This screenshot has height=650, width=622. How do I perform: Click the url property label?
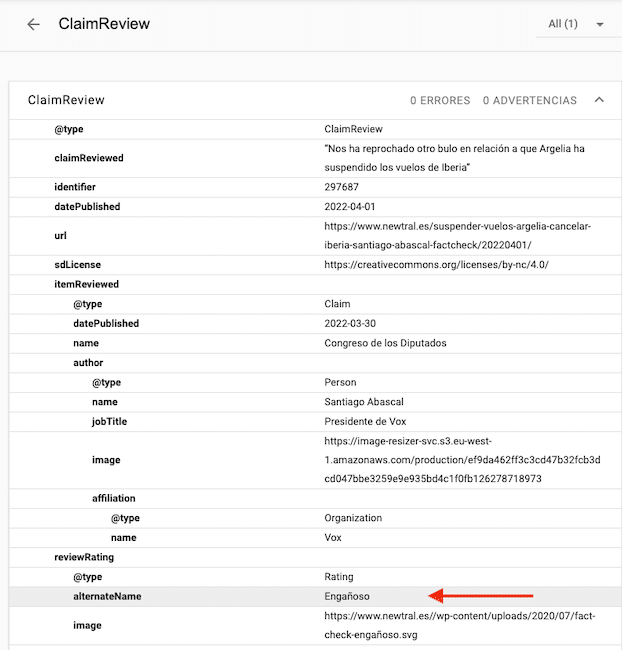click(x=60, y=235)
